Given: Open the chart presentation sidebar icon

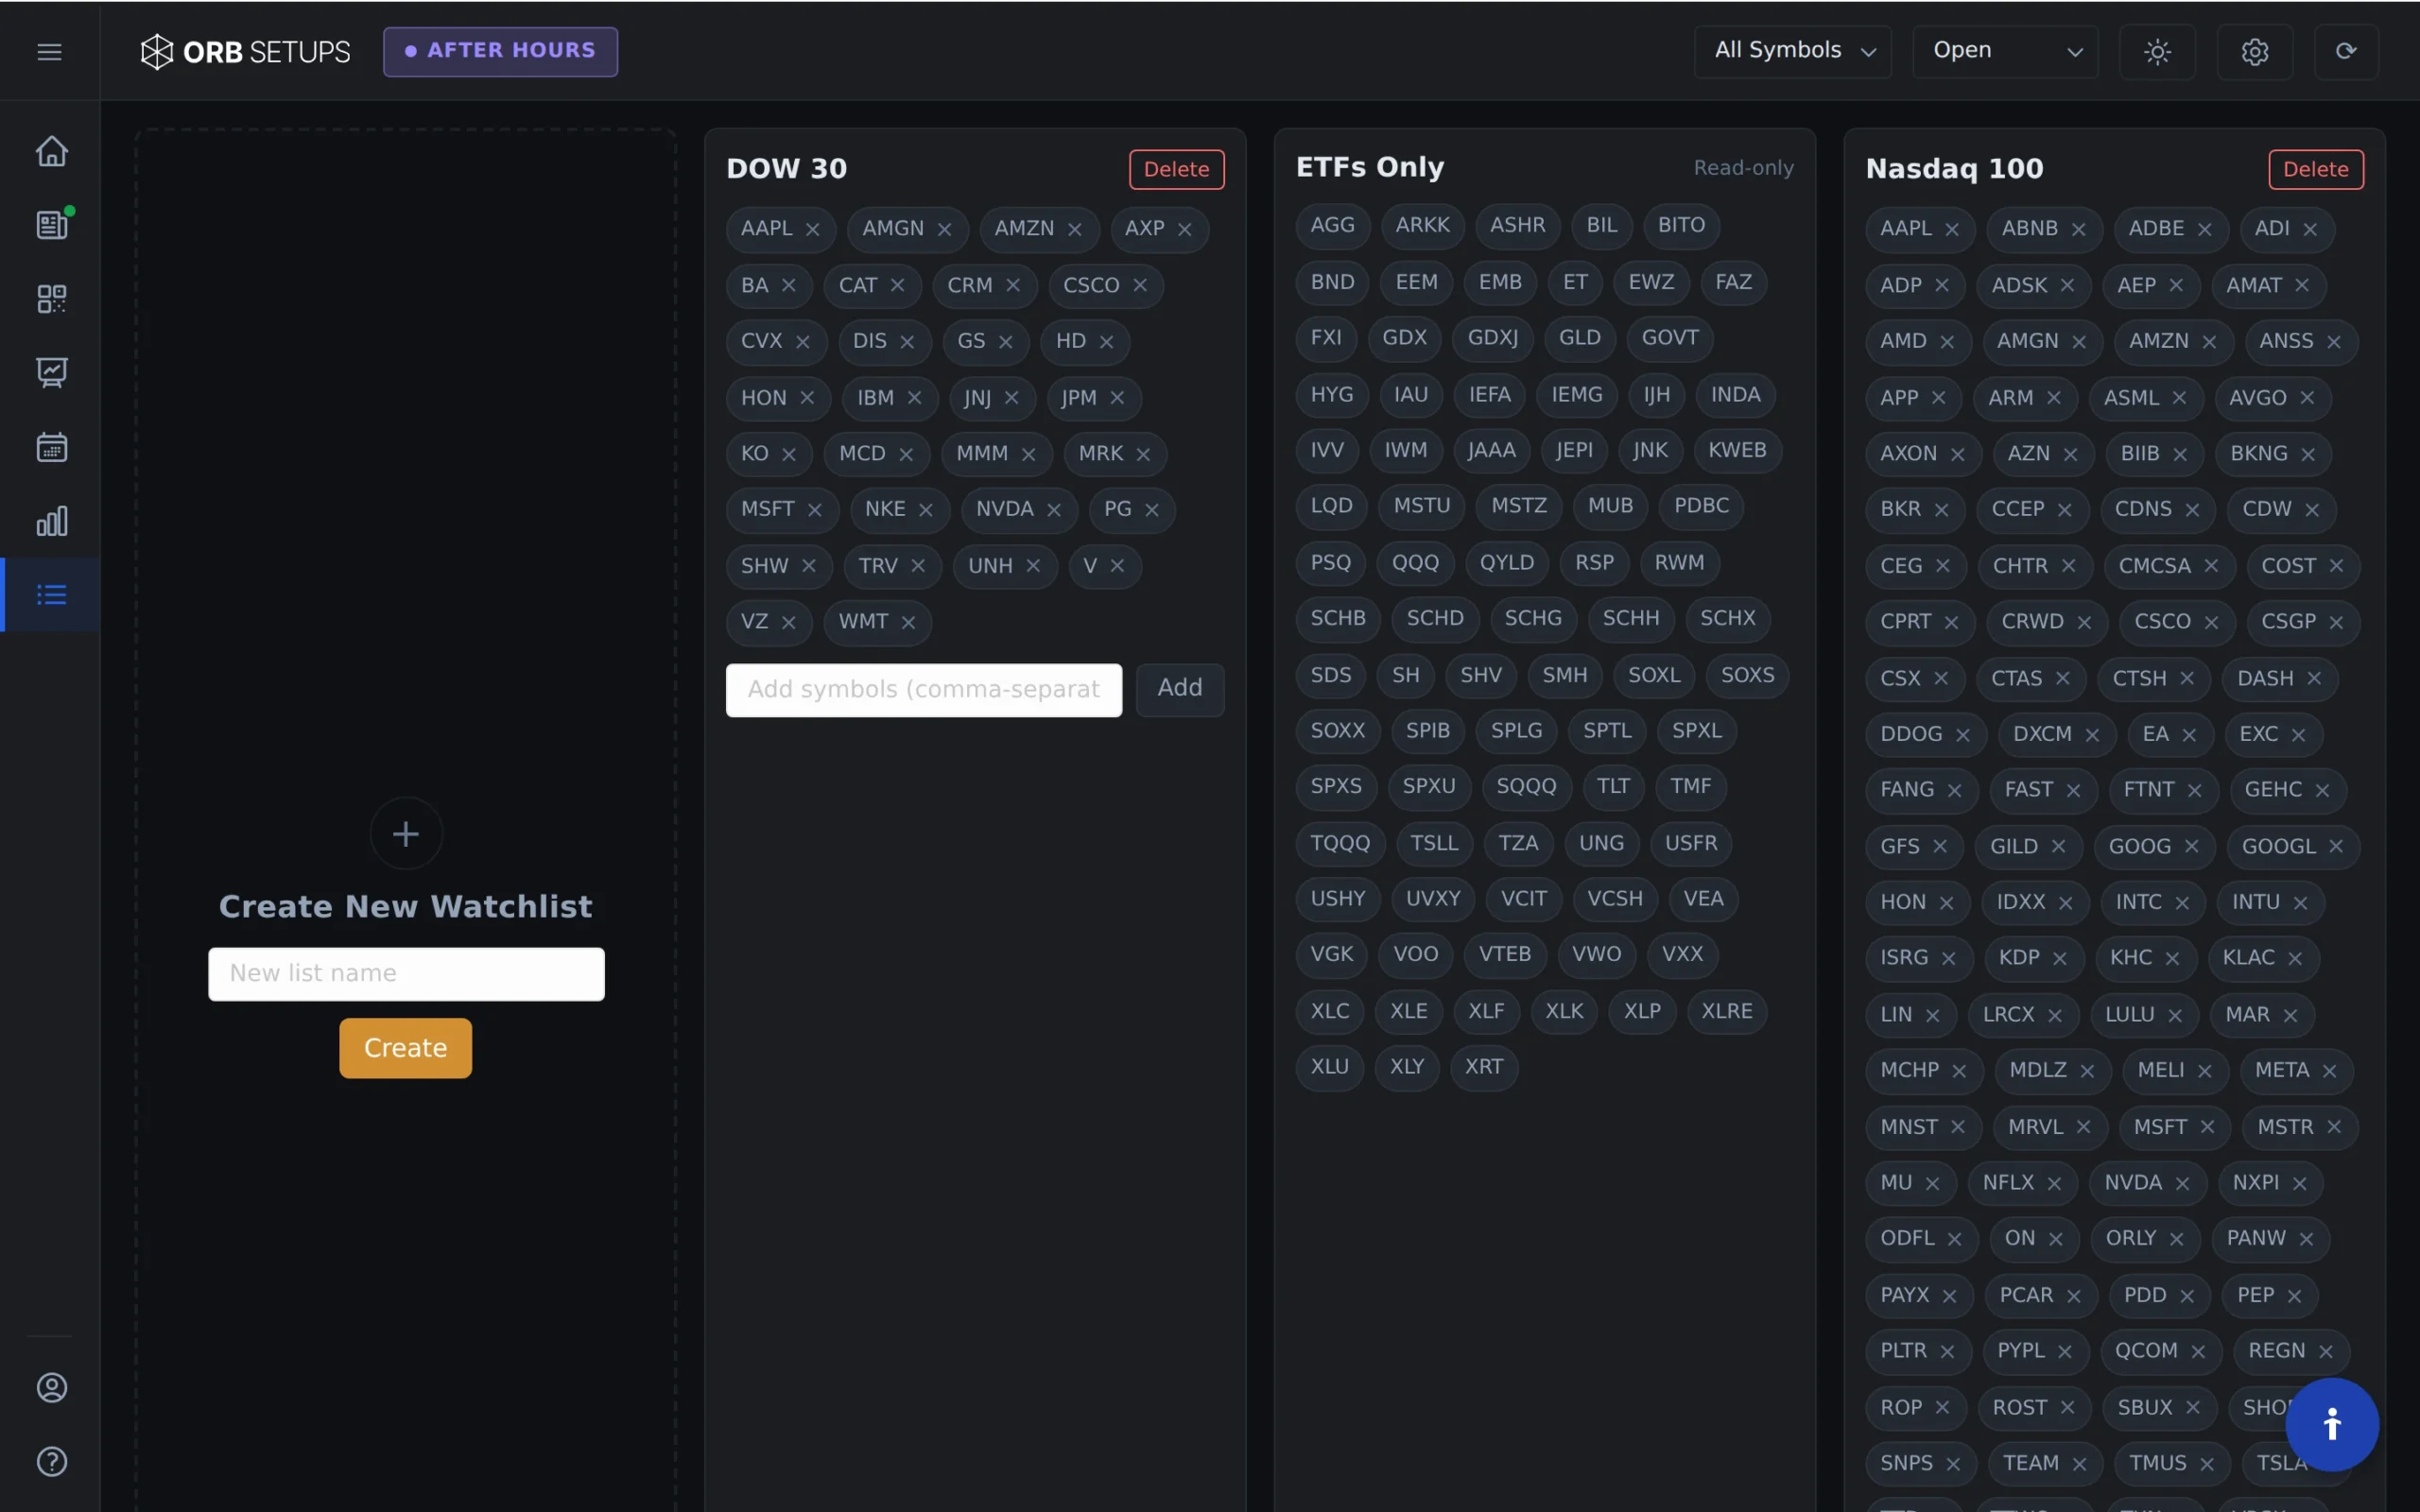Looking at the screenshot, I should [52, 373].
